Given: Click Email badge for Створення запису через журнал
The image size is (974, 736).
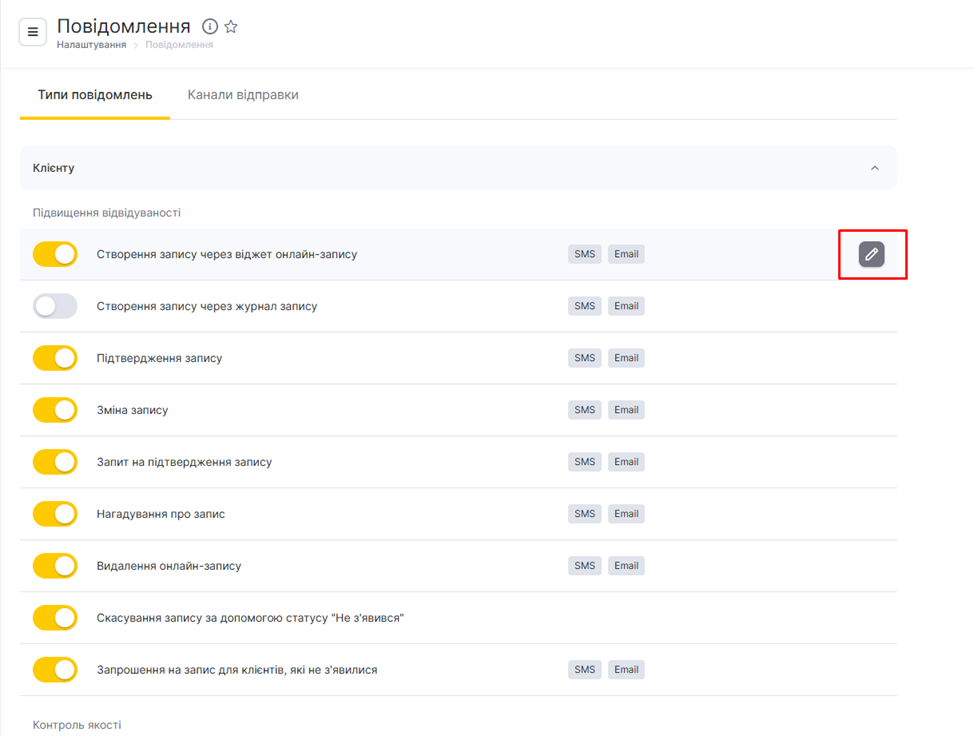Looking at the screenshot, I should coord(626,306).
